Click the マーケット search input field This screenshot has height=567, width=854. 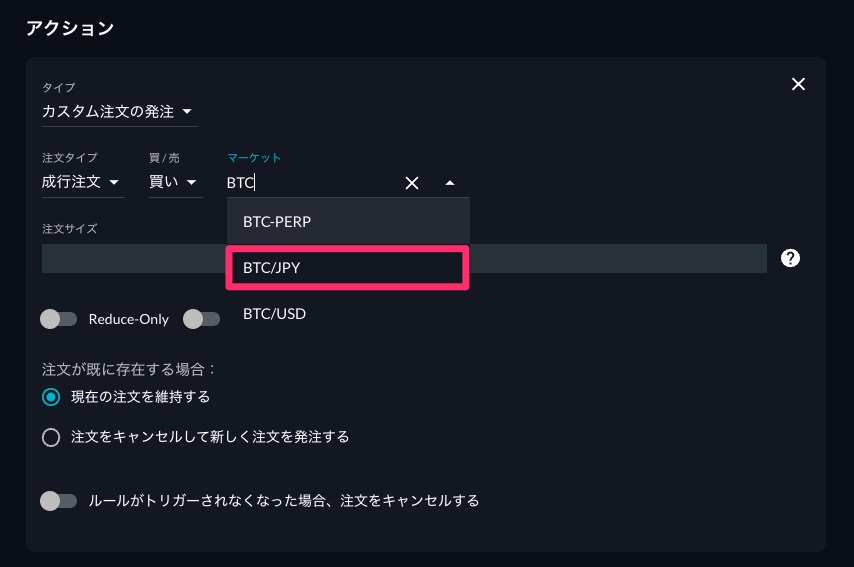[313, 183]
